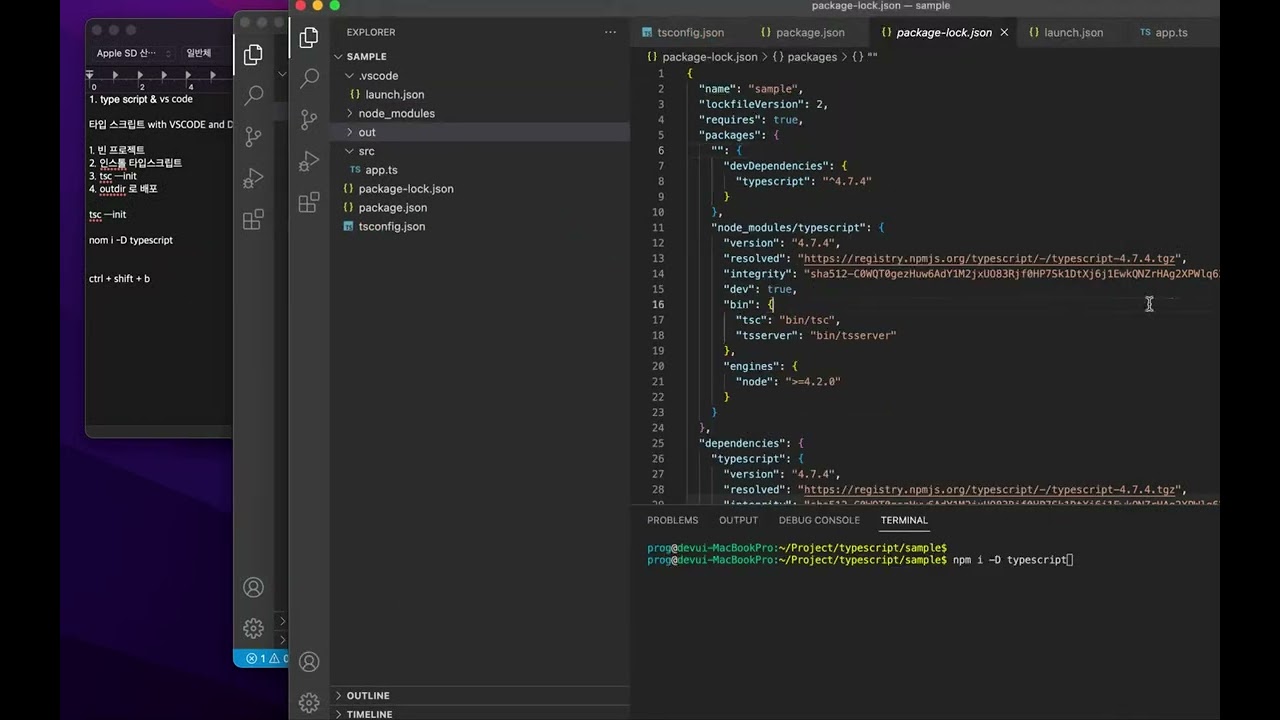The height and width of the screenshot is (720, 1280).
Task: Open app.ts in the explorer tree
Action: 381,170
